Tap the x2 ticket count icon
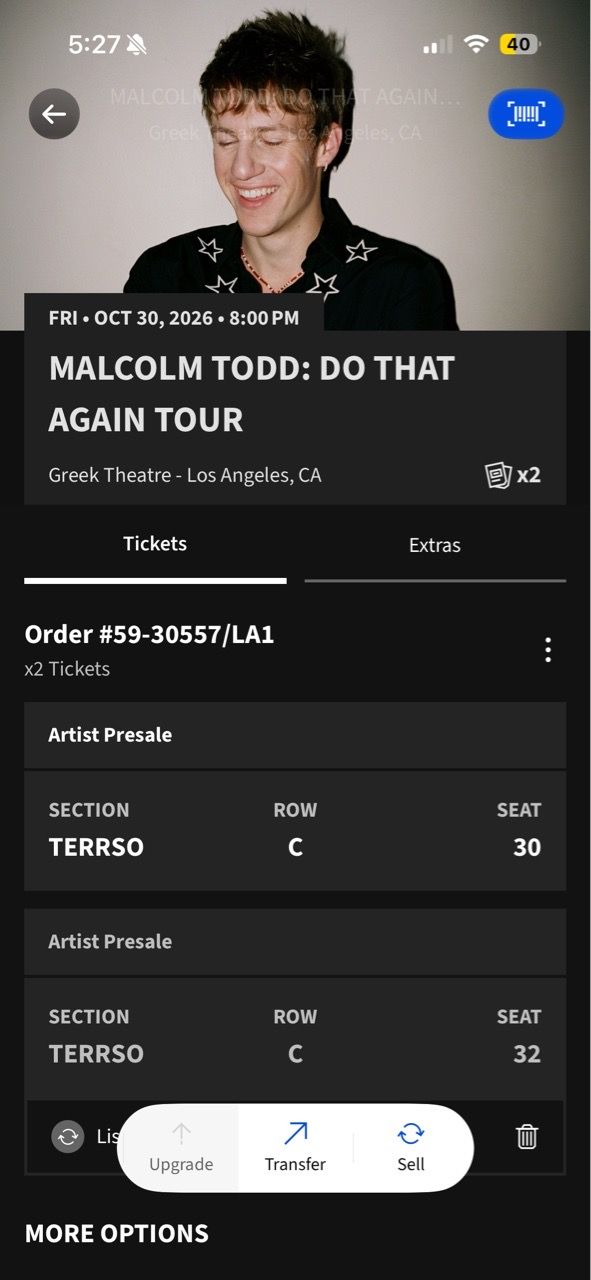This screenshot has width=591, height=1280. point(513,475)
